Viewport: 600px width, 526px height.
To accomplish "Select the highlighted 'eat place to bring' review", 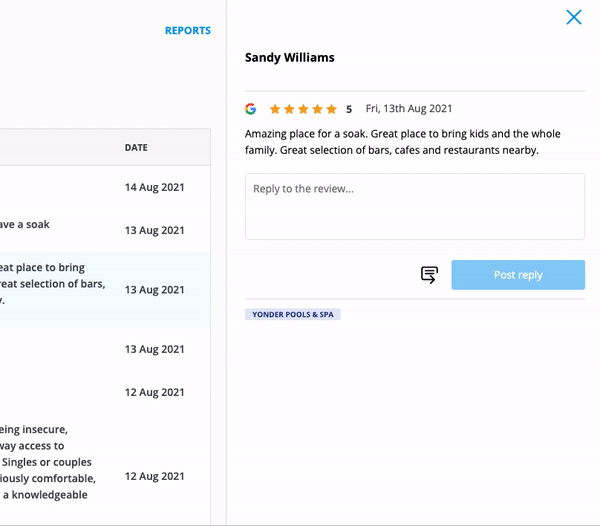I will click(x=105, y=290).
